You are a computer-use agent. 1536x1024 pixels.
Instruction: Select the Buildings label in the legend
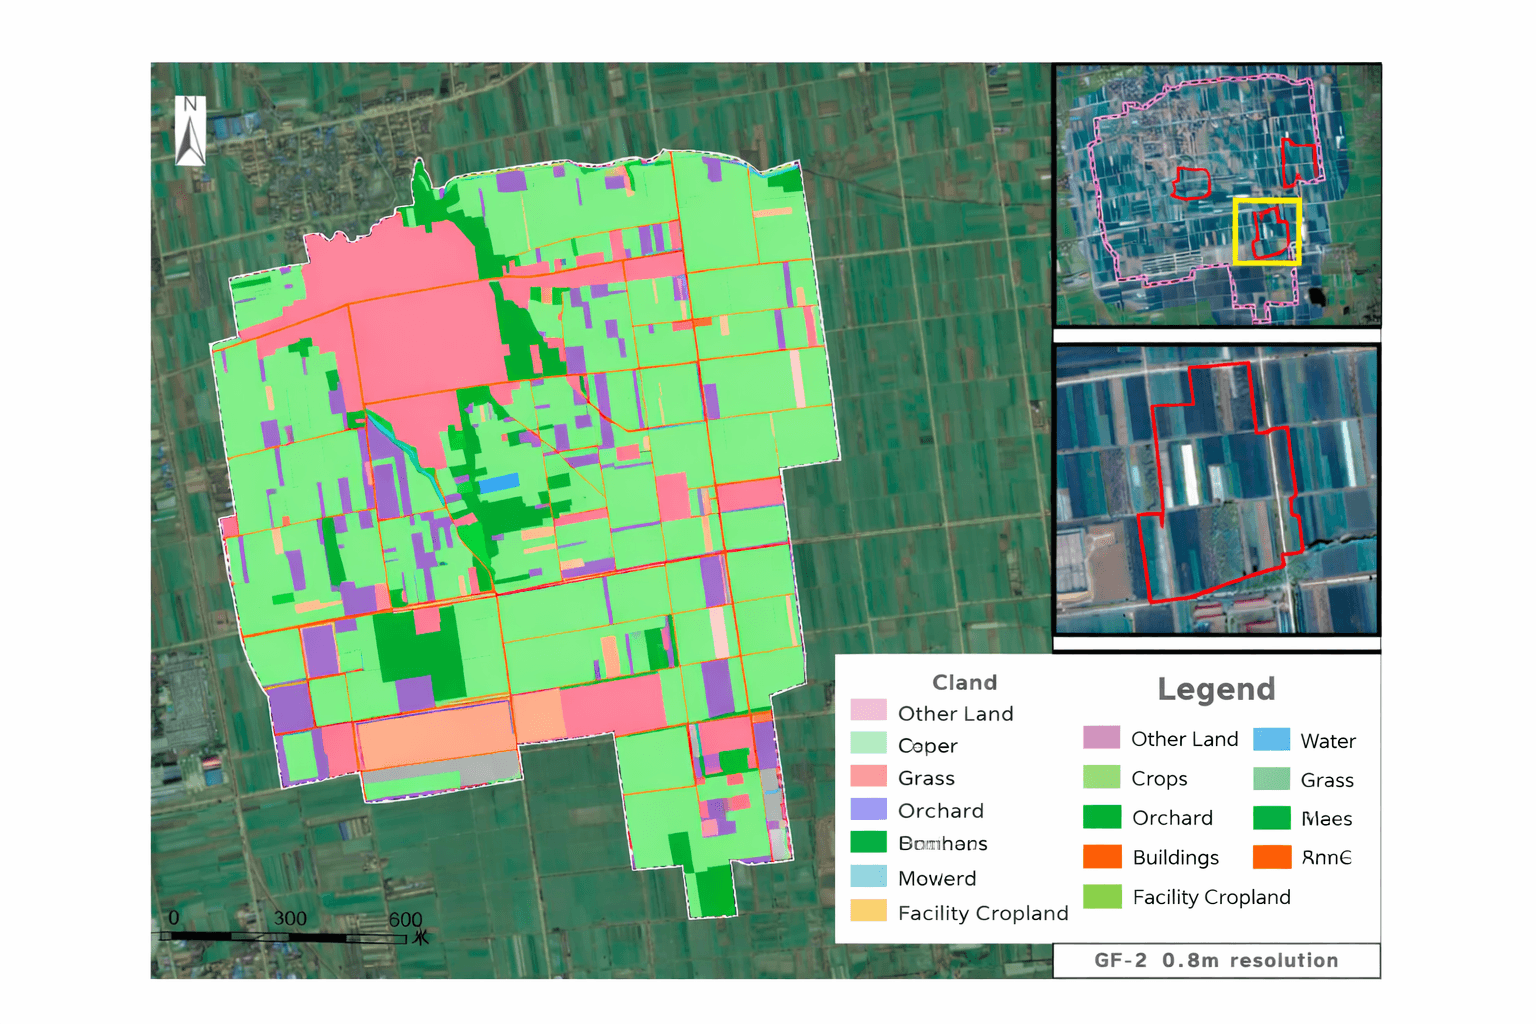pyautogui.click(x=1175, y=858)
